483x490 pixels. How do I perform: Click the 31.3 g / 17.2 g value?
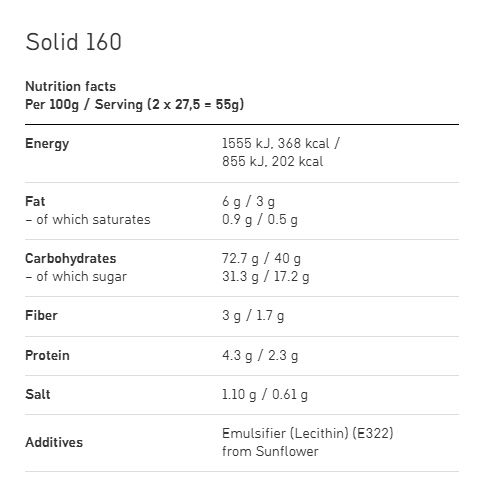tap(266, 277)
